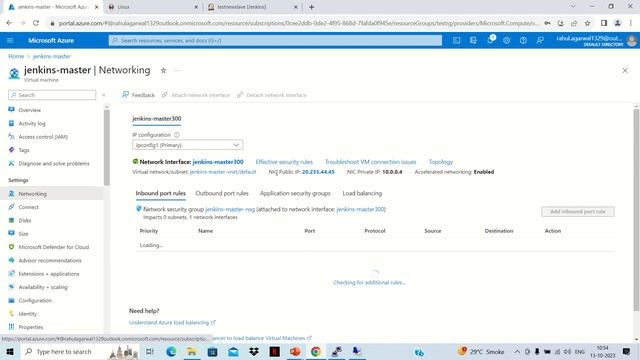
Task: Click the Add inbound port rule button
Action: (578, 211)
